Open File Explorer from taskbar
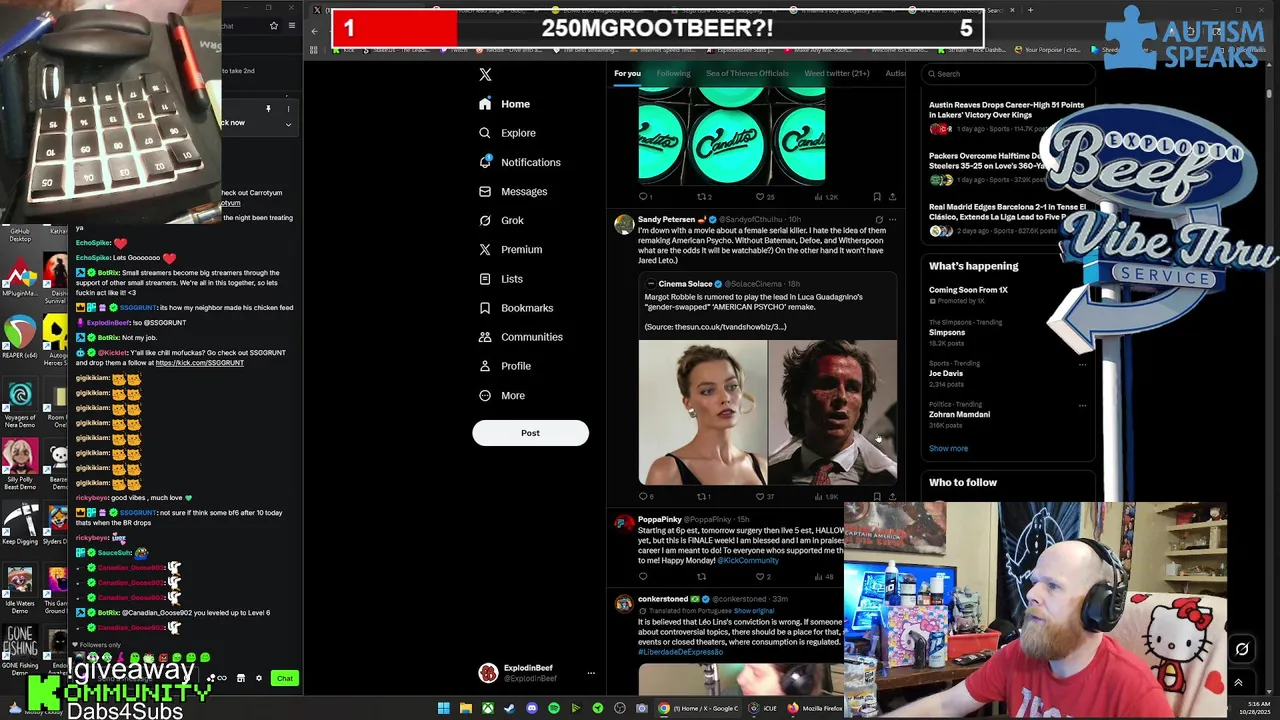1280x720 pixels. [x=465, y=708]
